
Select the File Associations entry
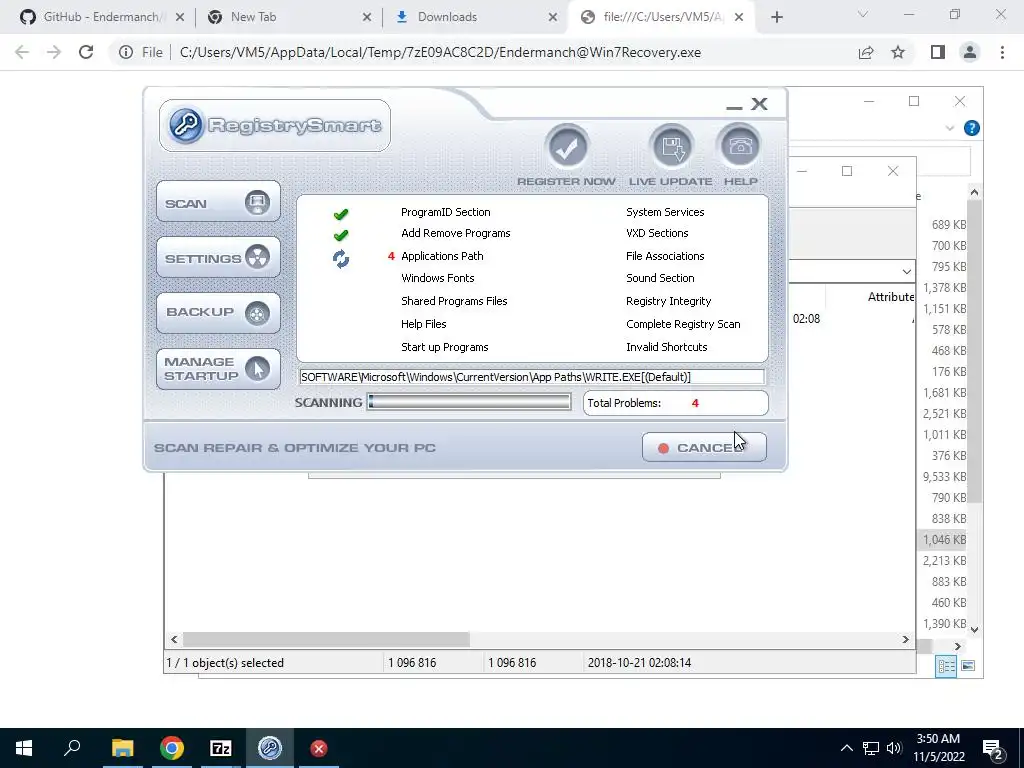pos(665,256)
